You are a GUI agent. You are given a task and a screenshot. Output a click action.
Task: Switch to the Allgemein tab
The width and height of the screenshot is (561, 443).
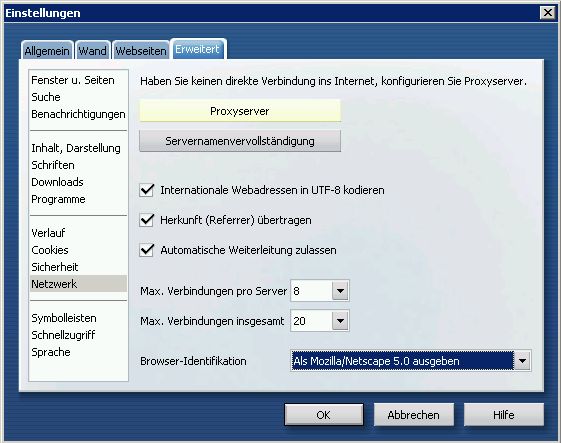click(47, 51)
